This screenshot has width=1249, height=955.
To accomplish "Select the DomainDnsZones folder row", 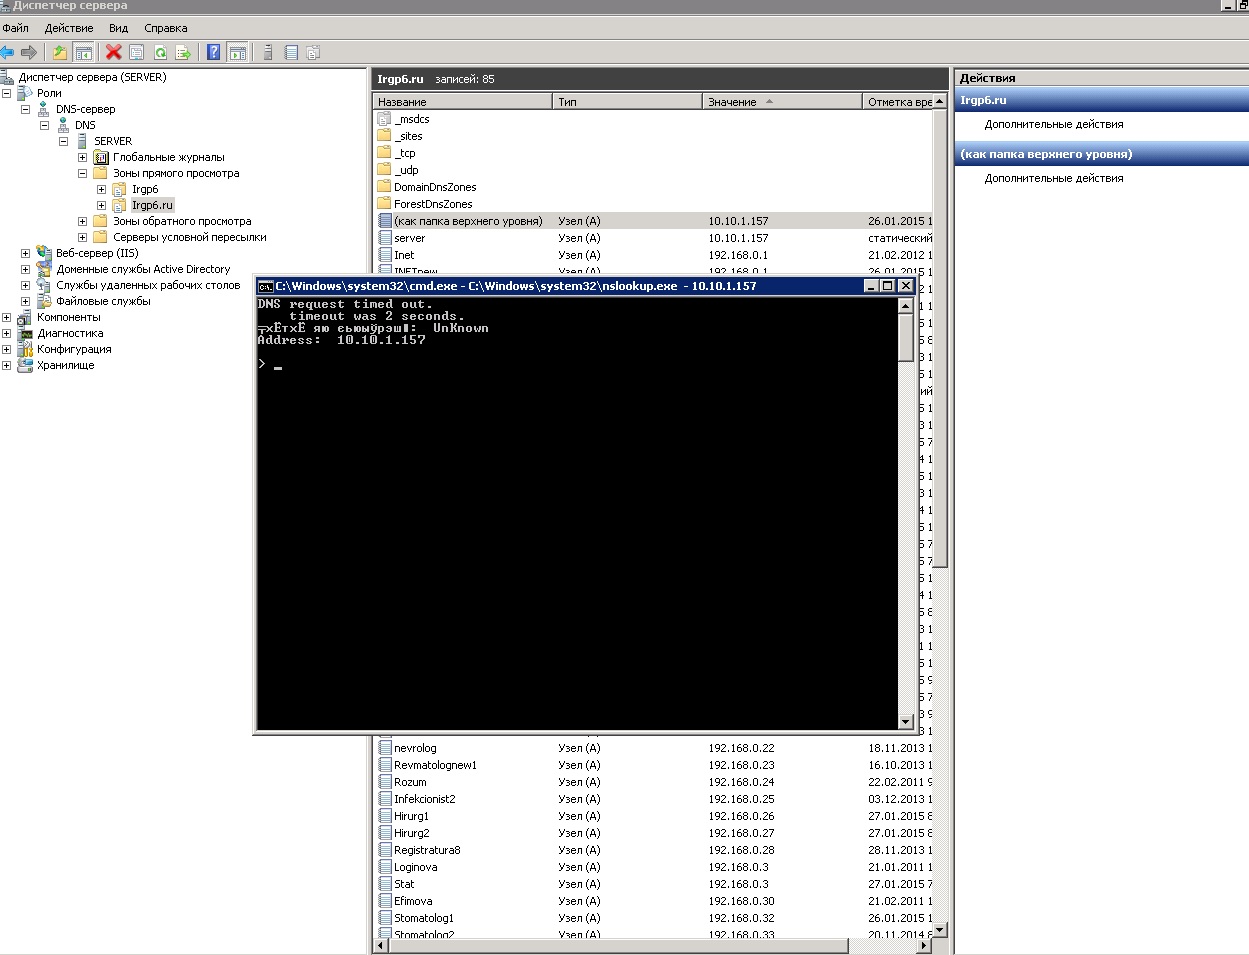I will pos(435,187).
